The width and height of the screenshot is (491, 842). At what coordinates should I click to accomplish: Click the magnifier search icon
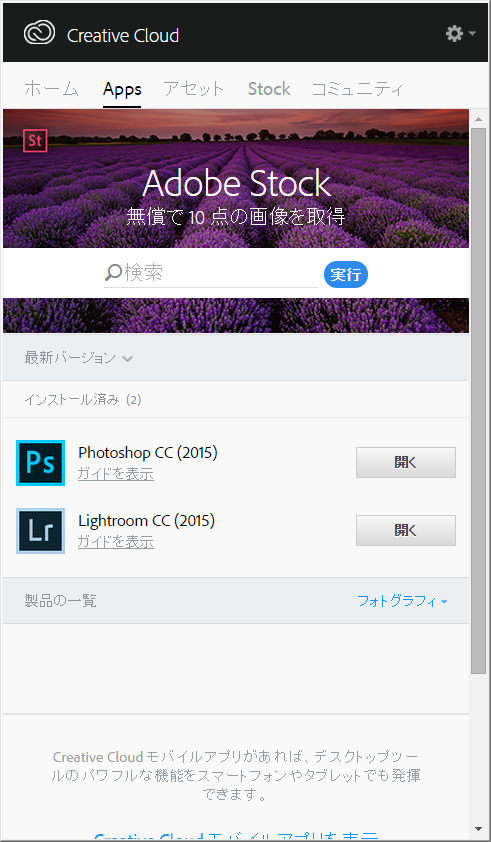[113, 273]
